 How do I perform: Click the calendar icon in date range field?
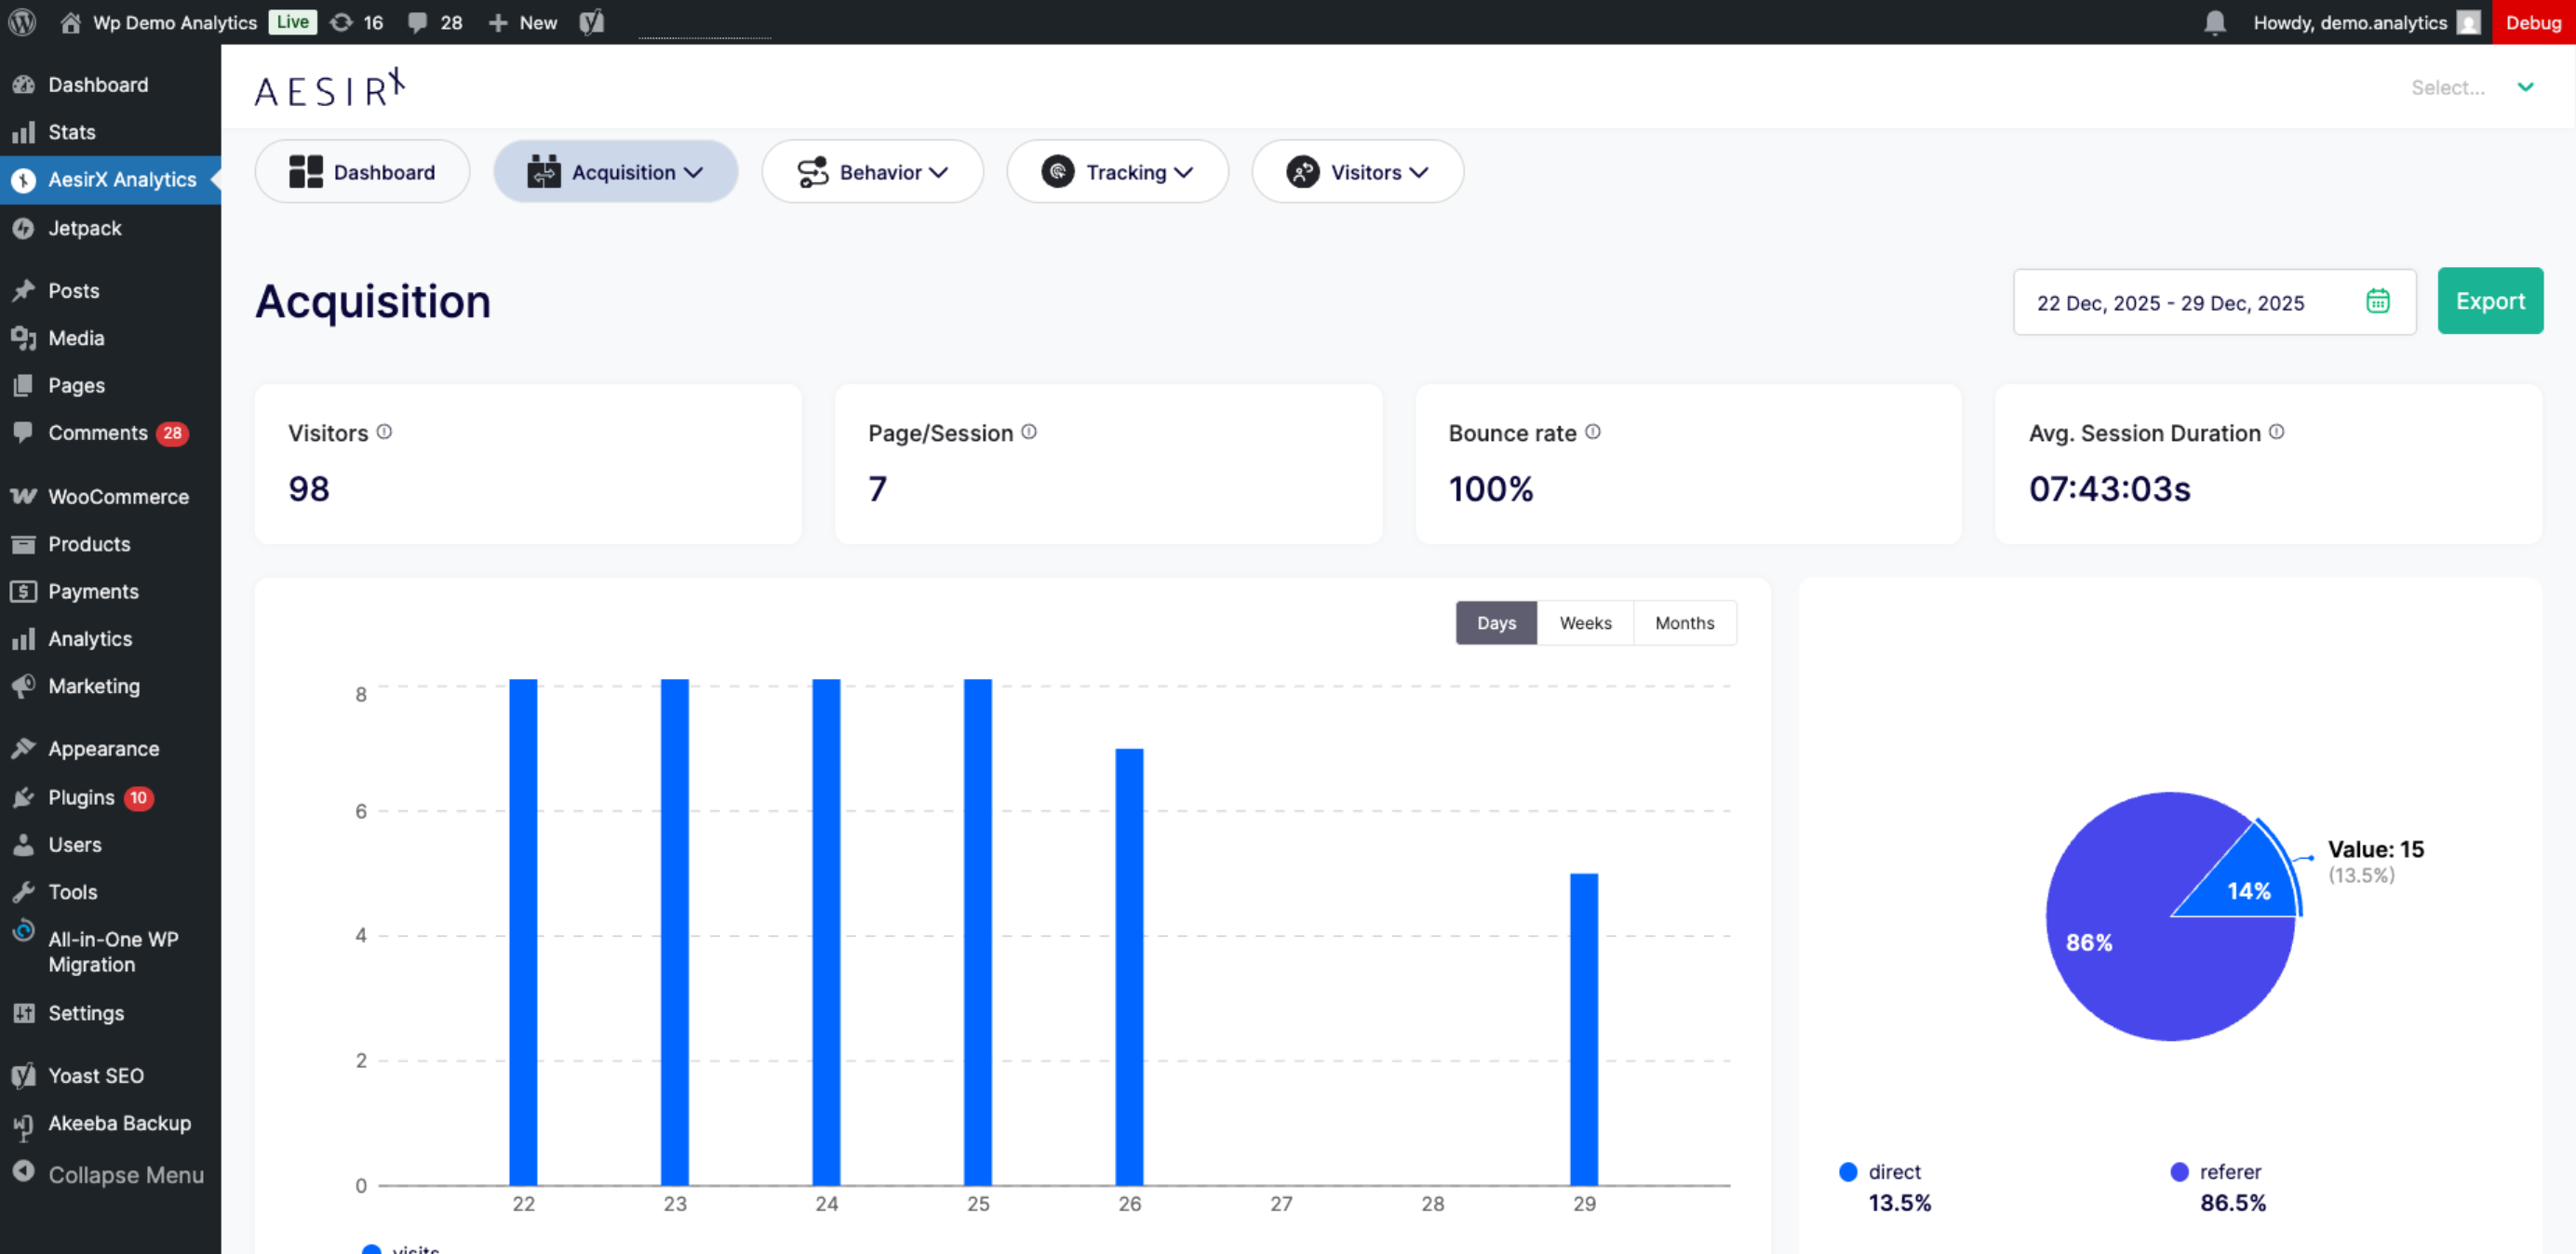(2377, 301)
